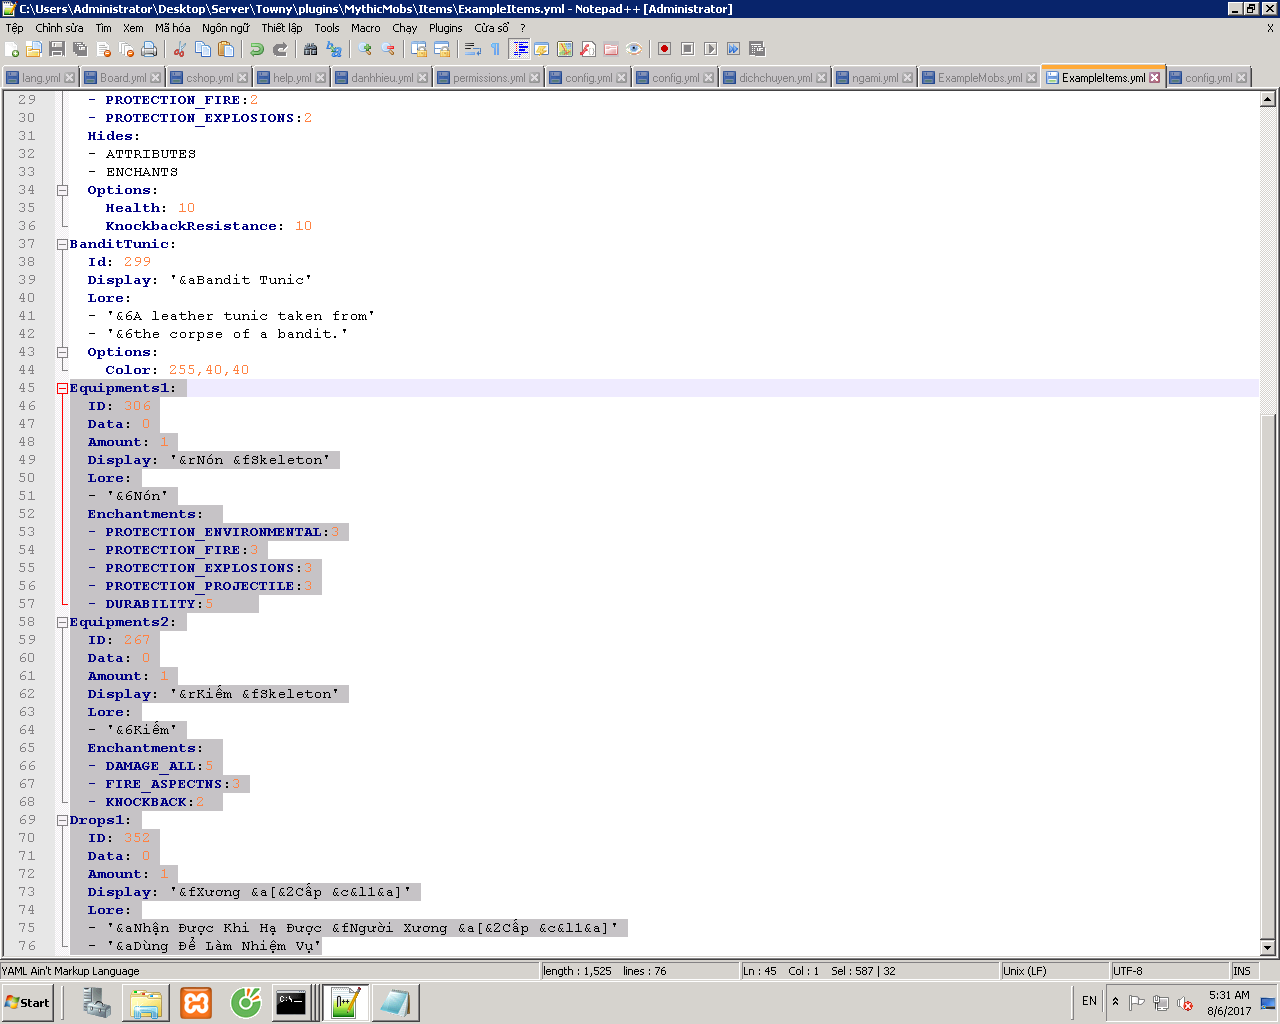The width and height of the screenshot is (1280, 1024).
Task: Click the Zoom in toolbar icon
Action: pos(365,49)
